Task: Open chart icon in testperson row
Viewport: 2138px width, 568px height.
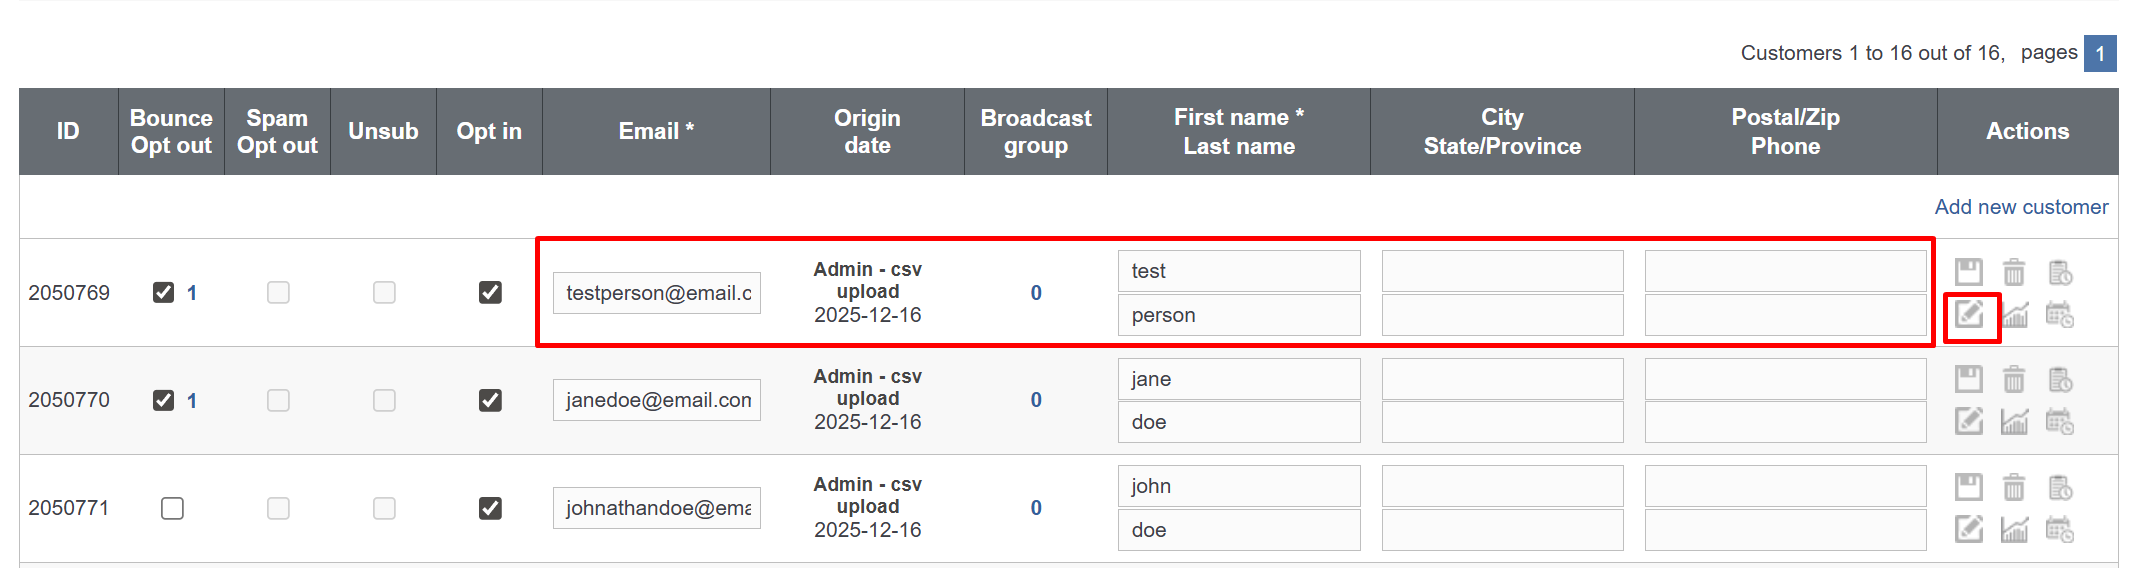Action: pyautogui.click(x=2014, y=315)
